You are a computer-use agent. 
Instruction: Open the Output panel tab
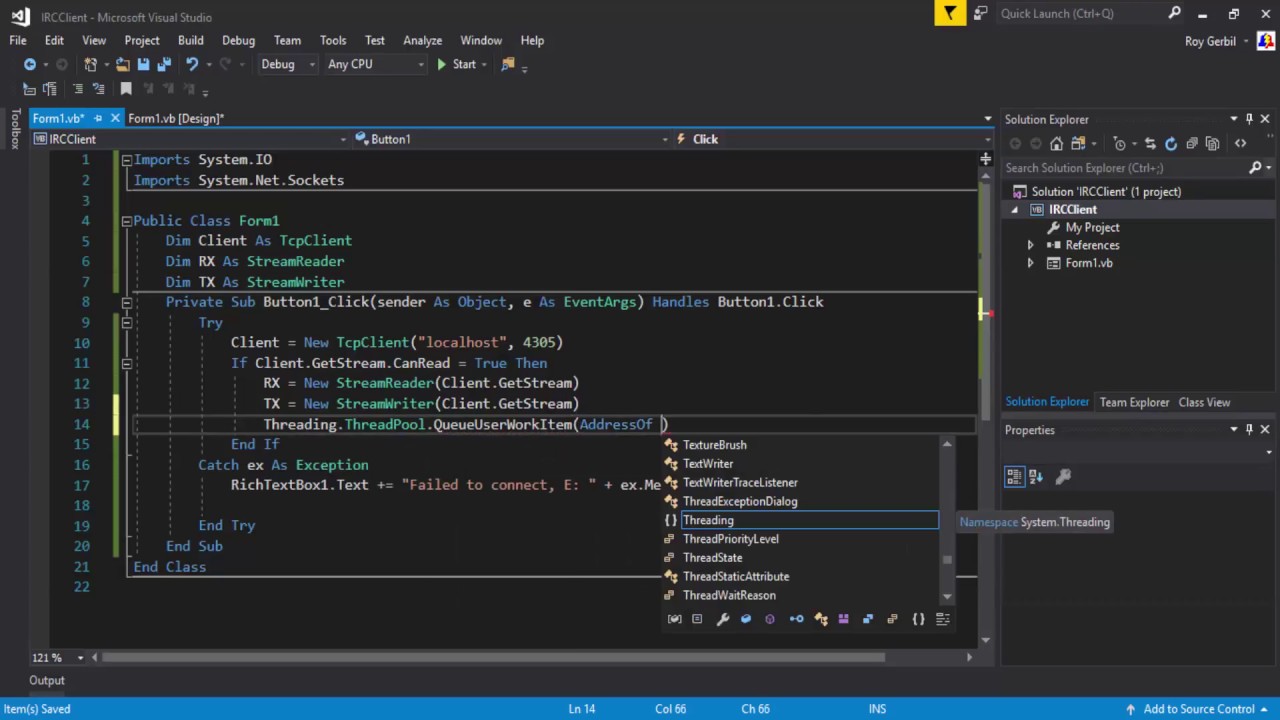click(x=46, y=680)
